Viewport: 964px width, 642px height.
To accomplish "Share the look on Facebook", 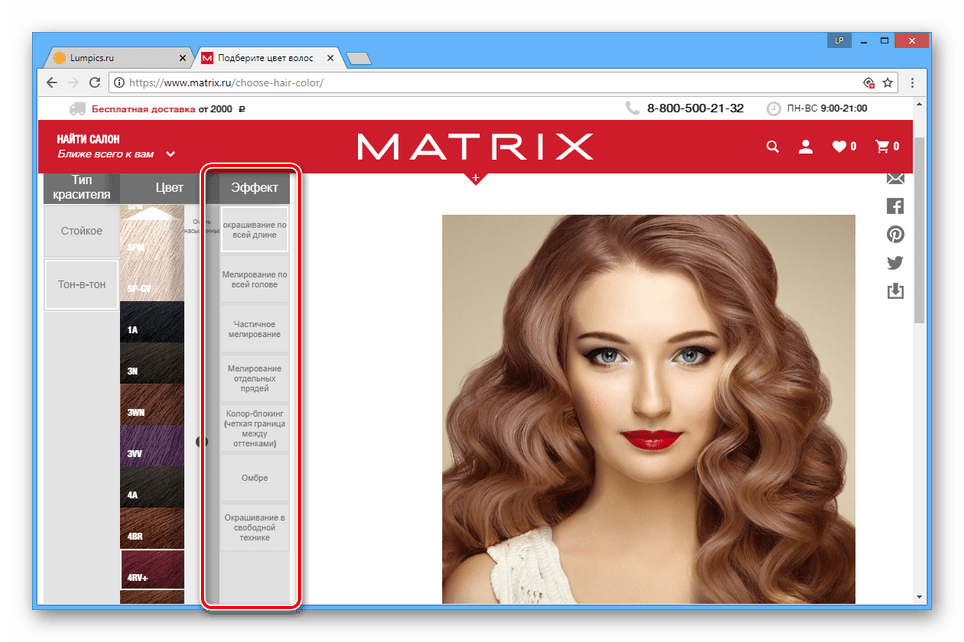I will pyautogui.click(x=895, y=206).
